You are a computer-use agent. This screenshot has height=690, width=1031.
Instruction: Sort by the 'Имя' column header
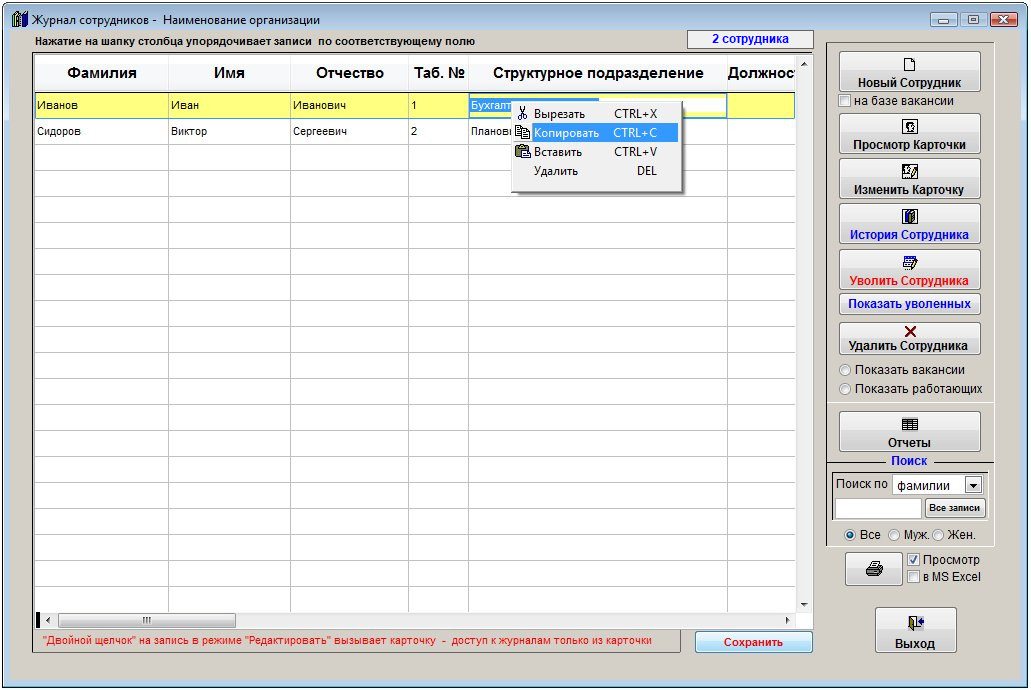pos(229,73)
